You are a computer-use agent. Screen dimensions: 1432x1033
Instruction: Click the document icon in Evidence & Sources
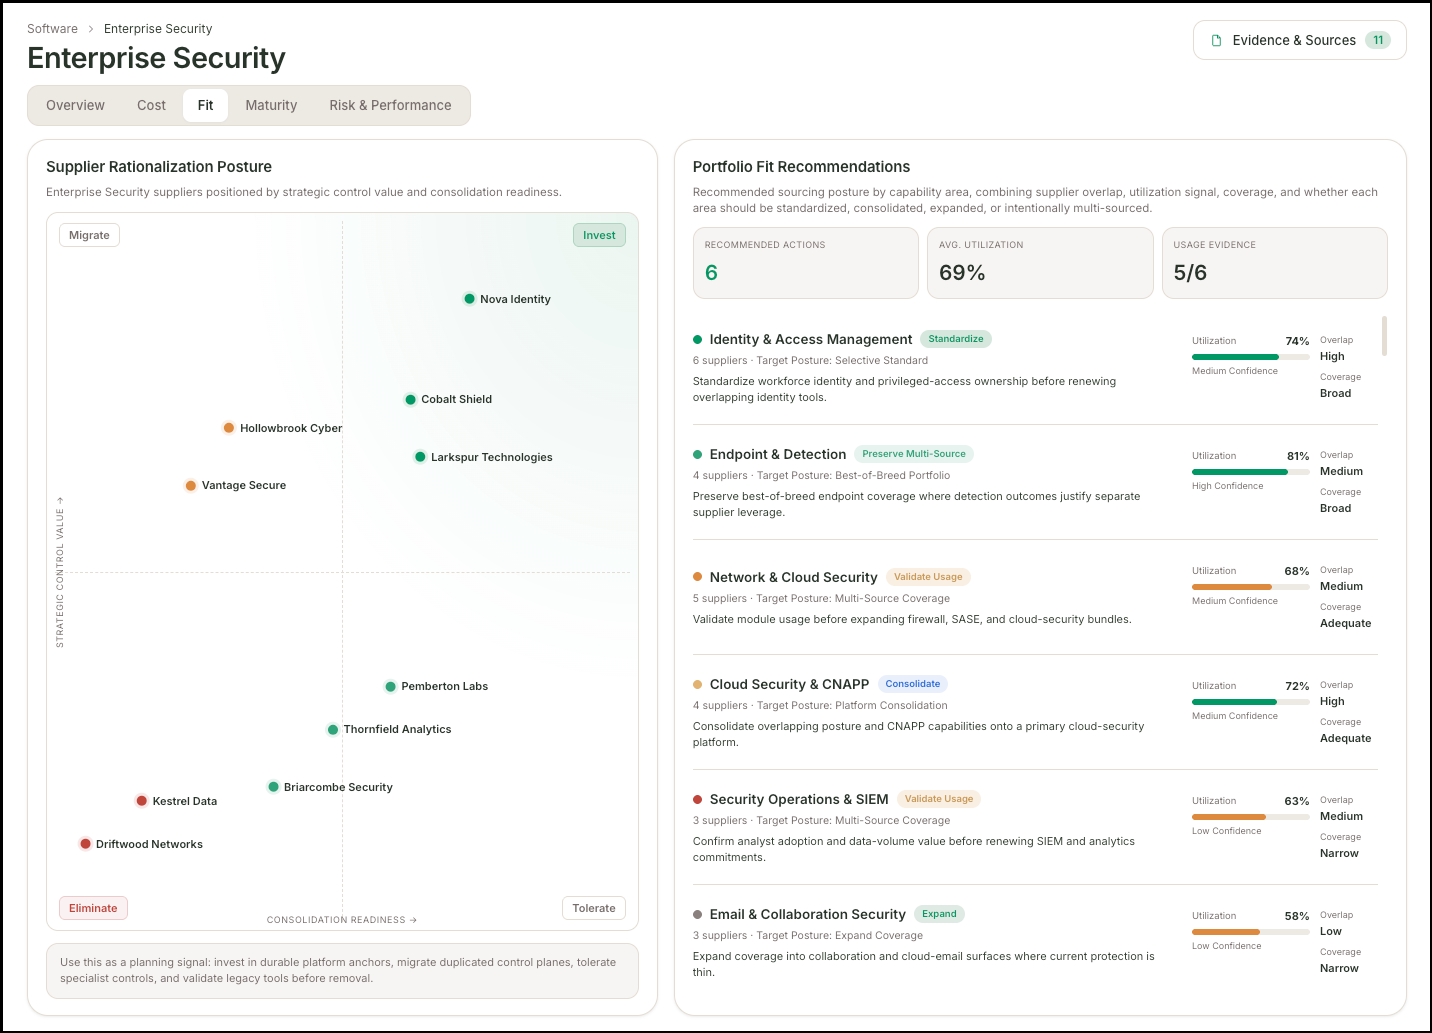[1217, 41]
